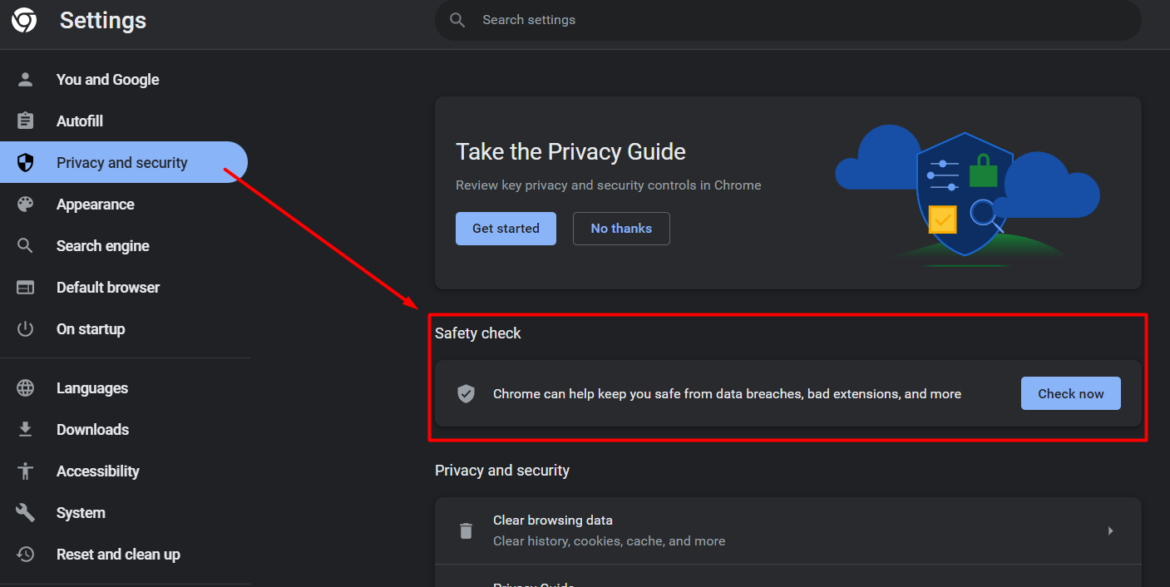The image size is (1170, 587).
Task: Click the Languages globe icon
Action: [x=26, y=388]
